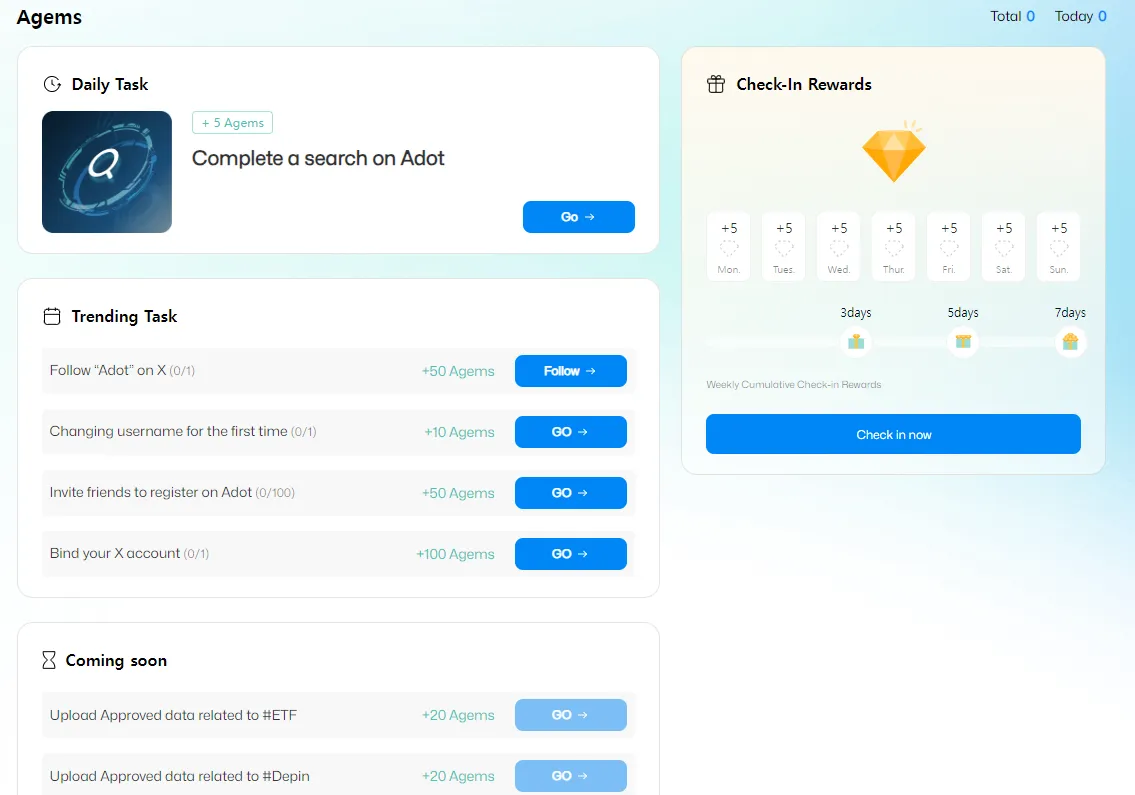Image resolution: width=1135 pixels, height=795 pixels.
Task: Click the hourglass icon beside Coming soon
Action: point(49,661)
